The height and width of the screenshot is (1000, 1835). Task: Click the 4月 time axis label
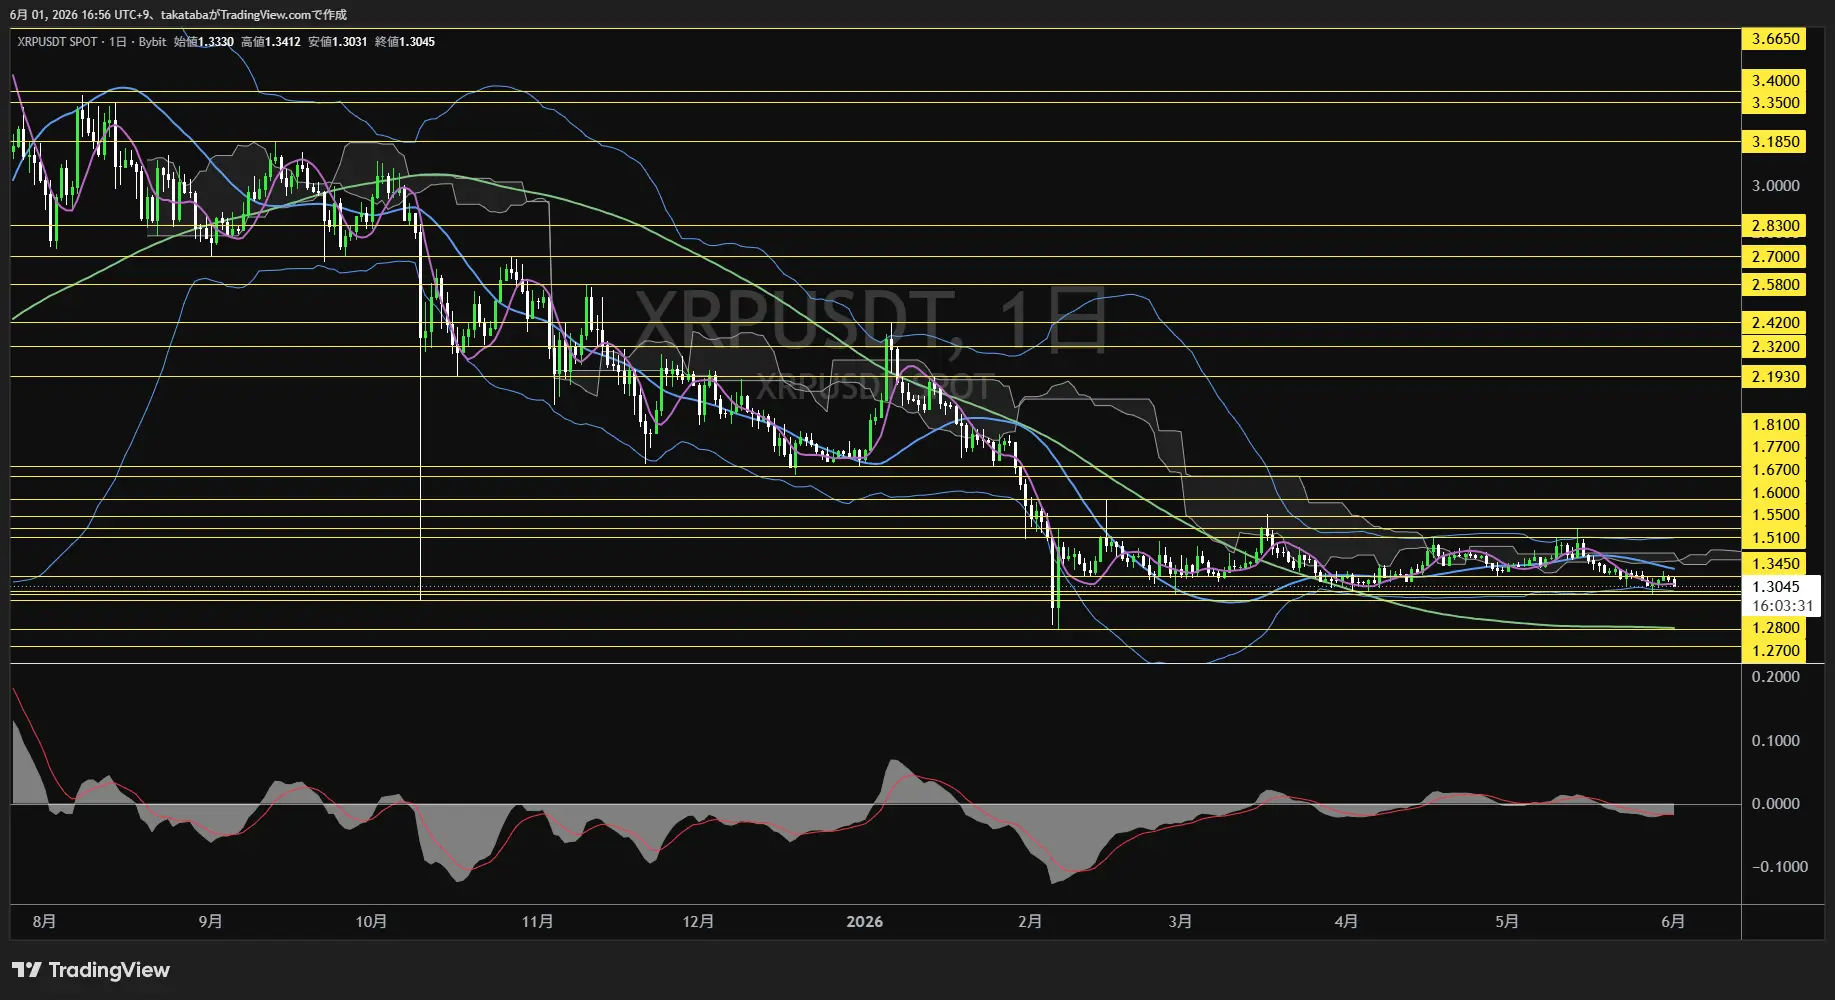point(1346,921)
